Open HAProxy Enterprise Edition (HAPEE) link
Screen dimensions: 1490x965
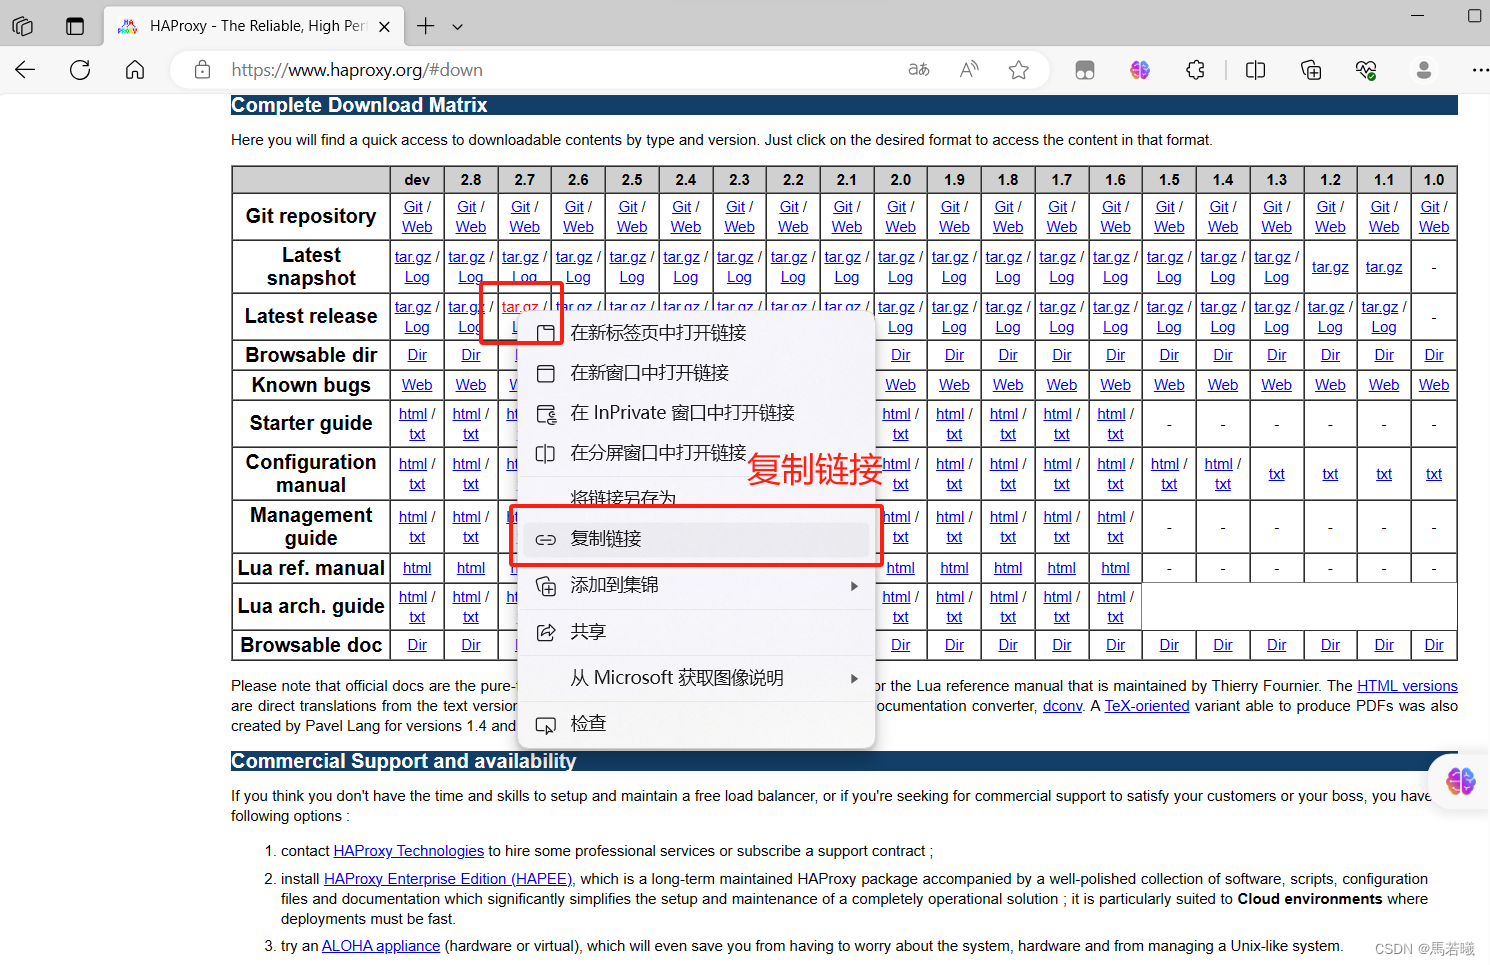pos(448,879)
